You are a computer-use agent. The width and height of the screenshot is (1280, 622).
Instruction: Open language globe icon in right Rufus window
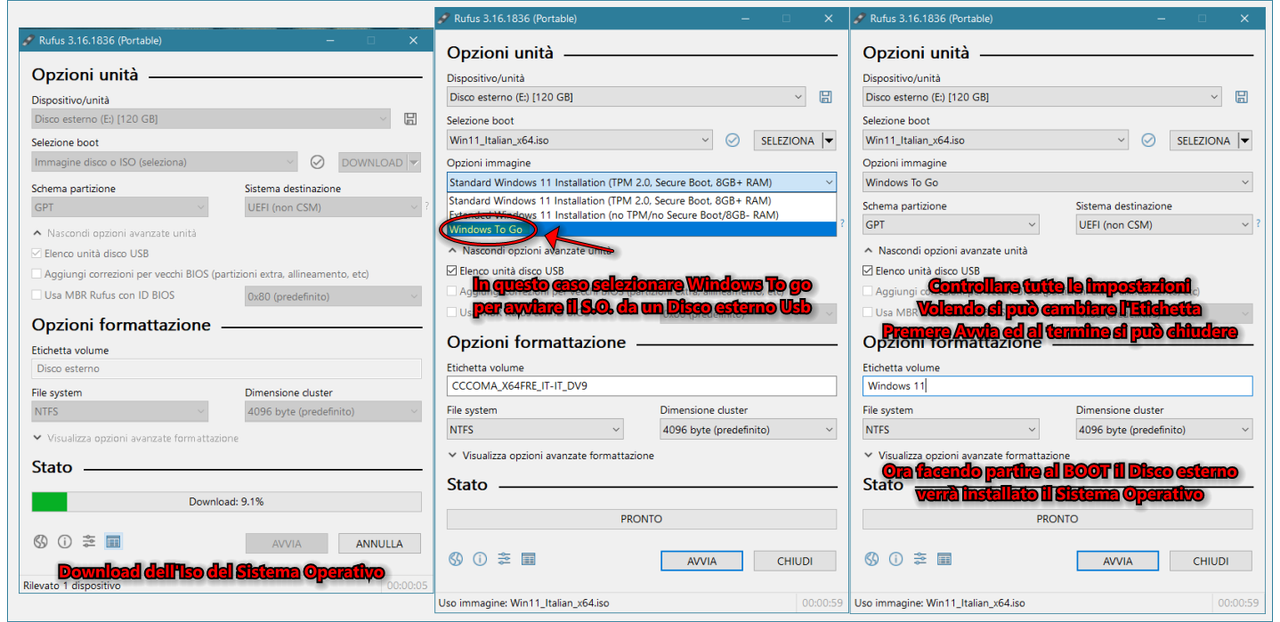[872, 559]
